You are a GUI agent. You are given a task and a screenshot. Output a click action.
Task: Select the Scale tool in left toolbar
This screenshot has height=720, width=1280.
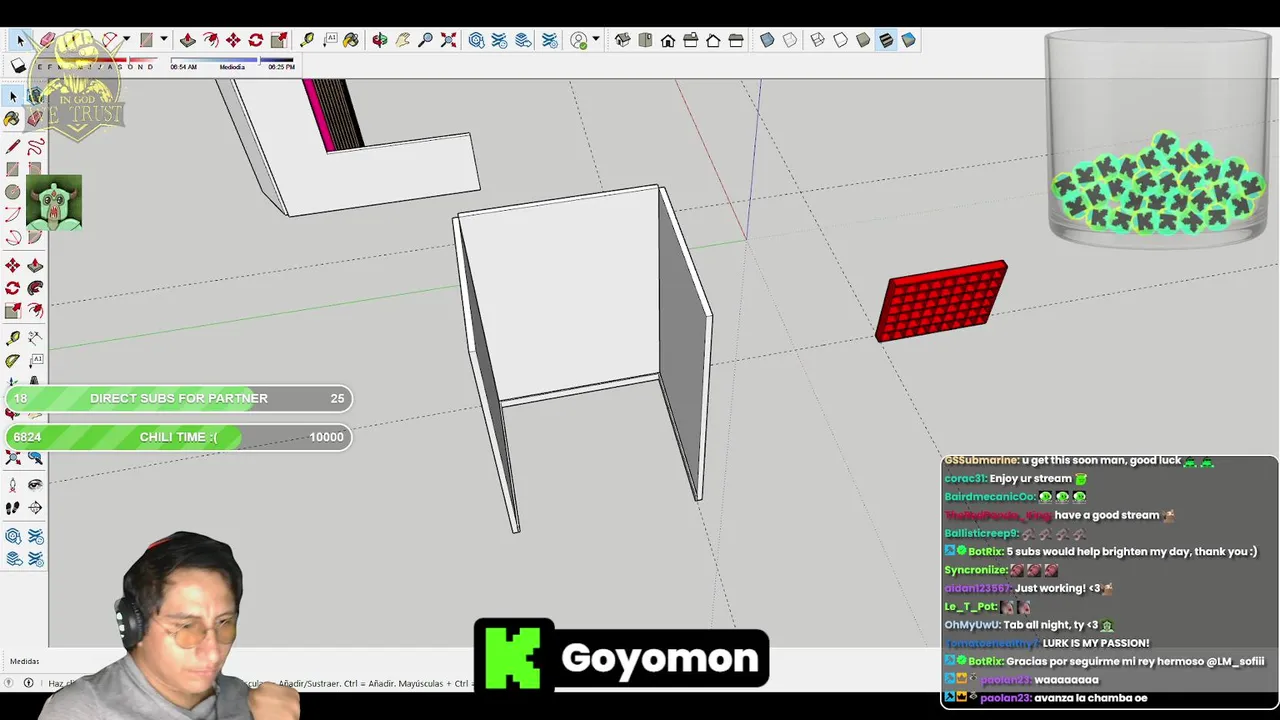click(12, 310)
